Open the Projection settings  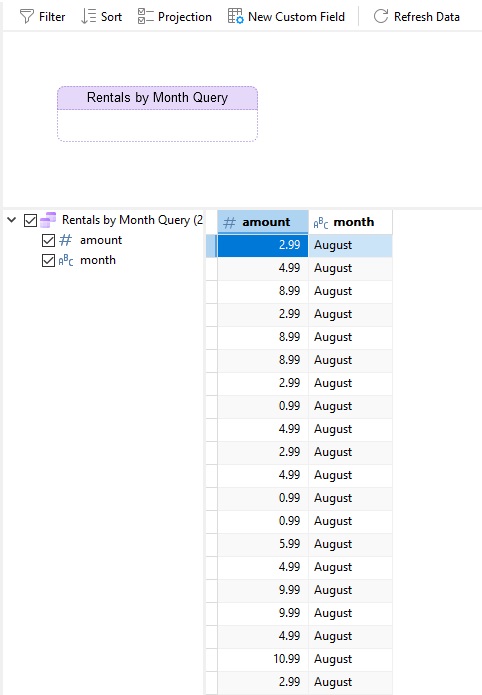click(175, 16)
